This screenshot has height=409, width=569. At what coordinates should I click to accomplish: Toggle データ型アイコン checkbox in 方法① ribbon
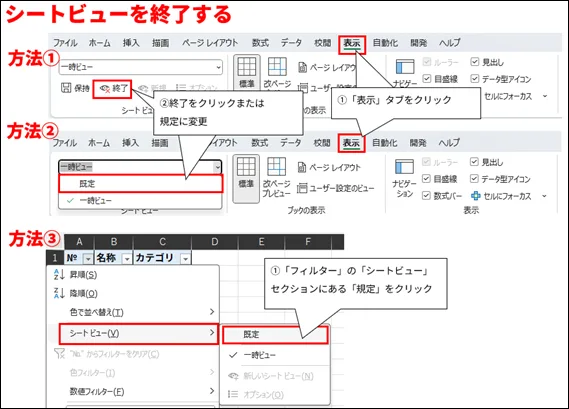[474, 78]
